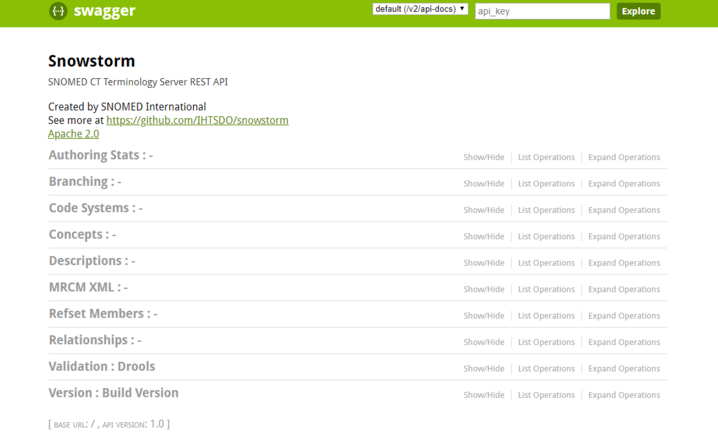The height and width of the screenshot is (441, 718).
Task: Expand the MRCM XML section heading
Action: (x=88, y=288)
